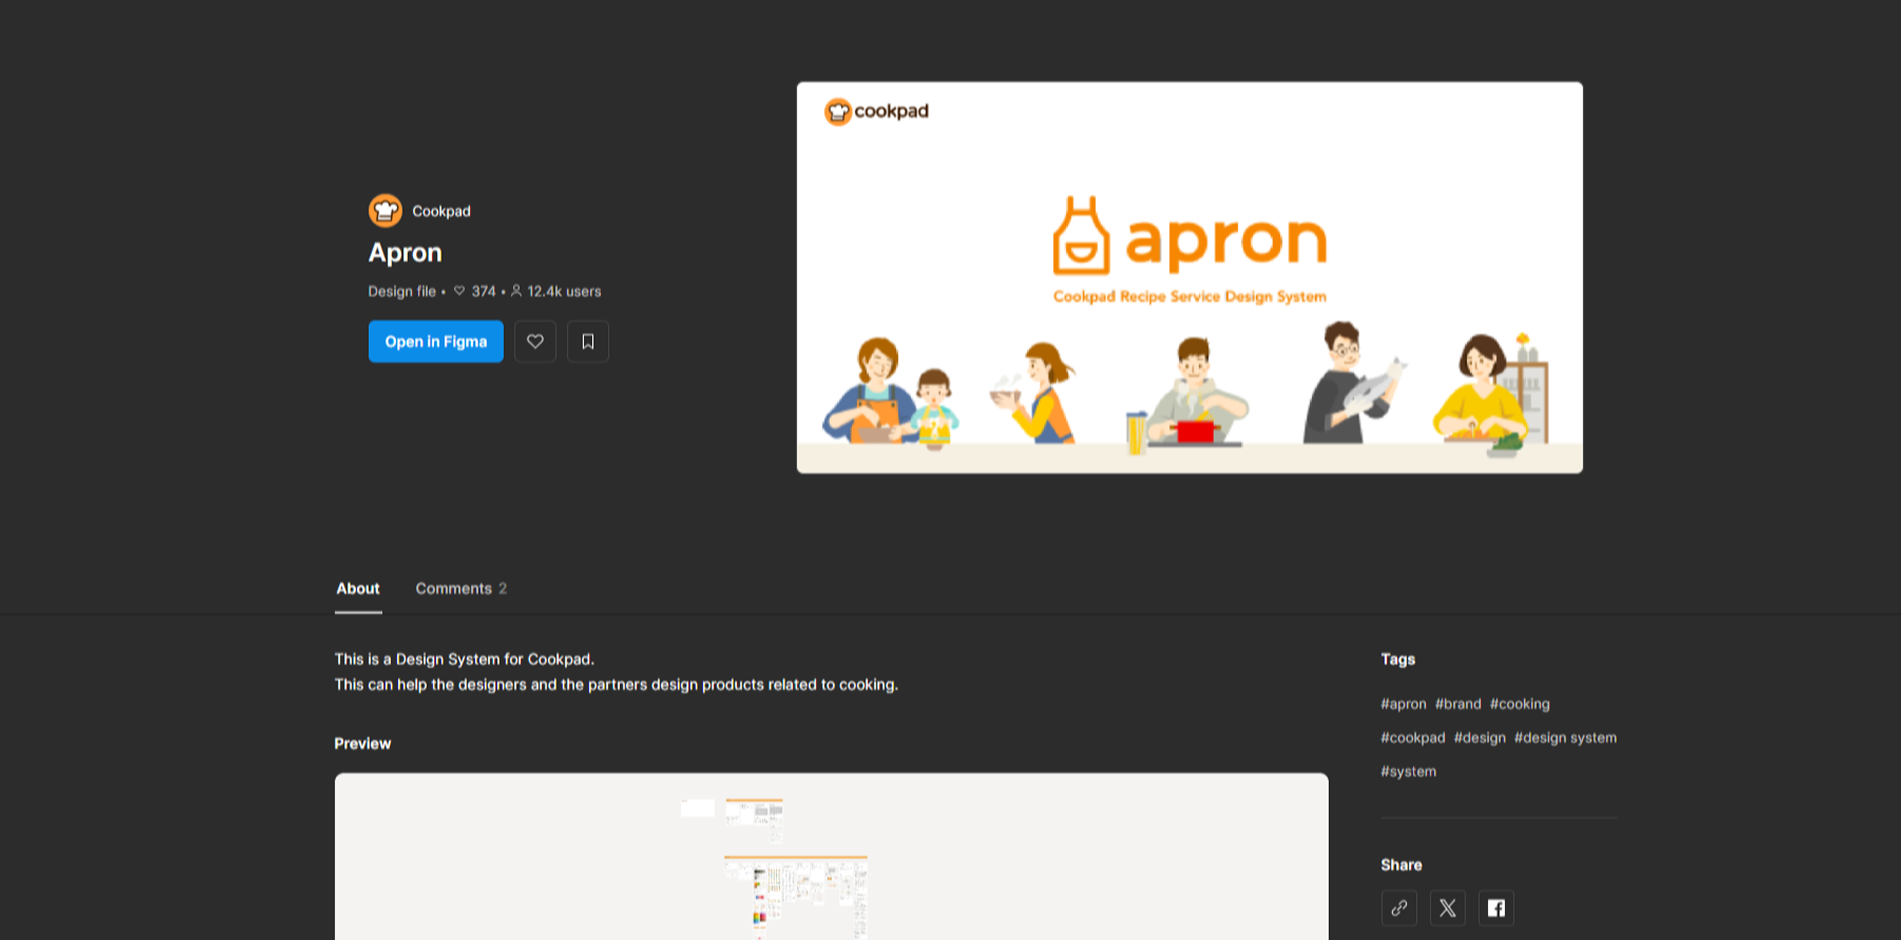Click the Apron title heading

[x=405, y=252]
